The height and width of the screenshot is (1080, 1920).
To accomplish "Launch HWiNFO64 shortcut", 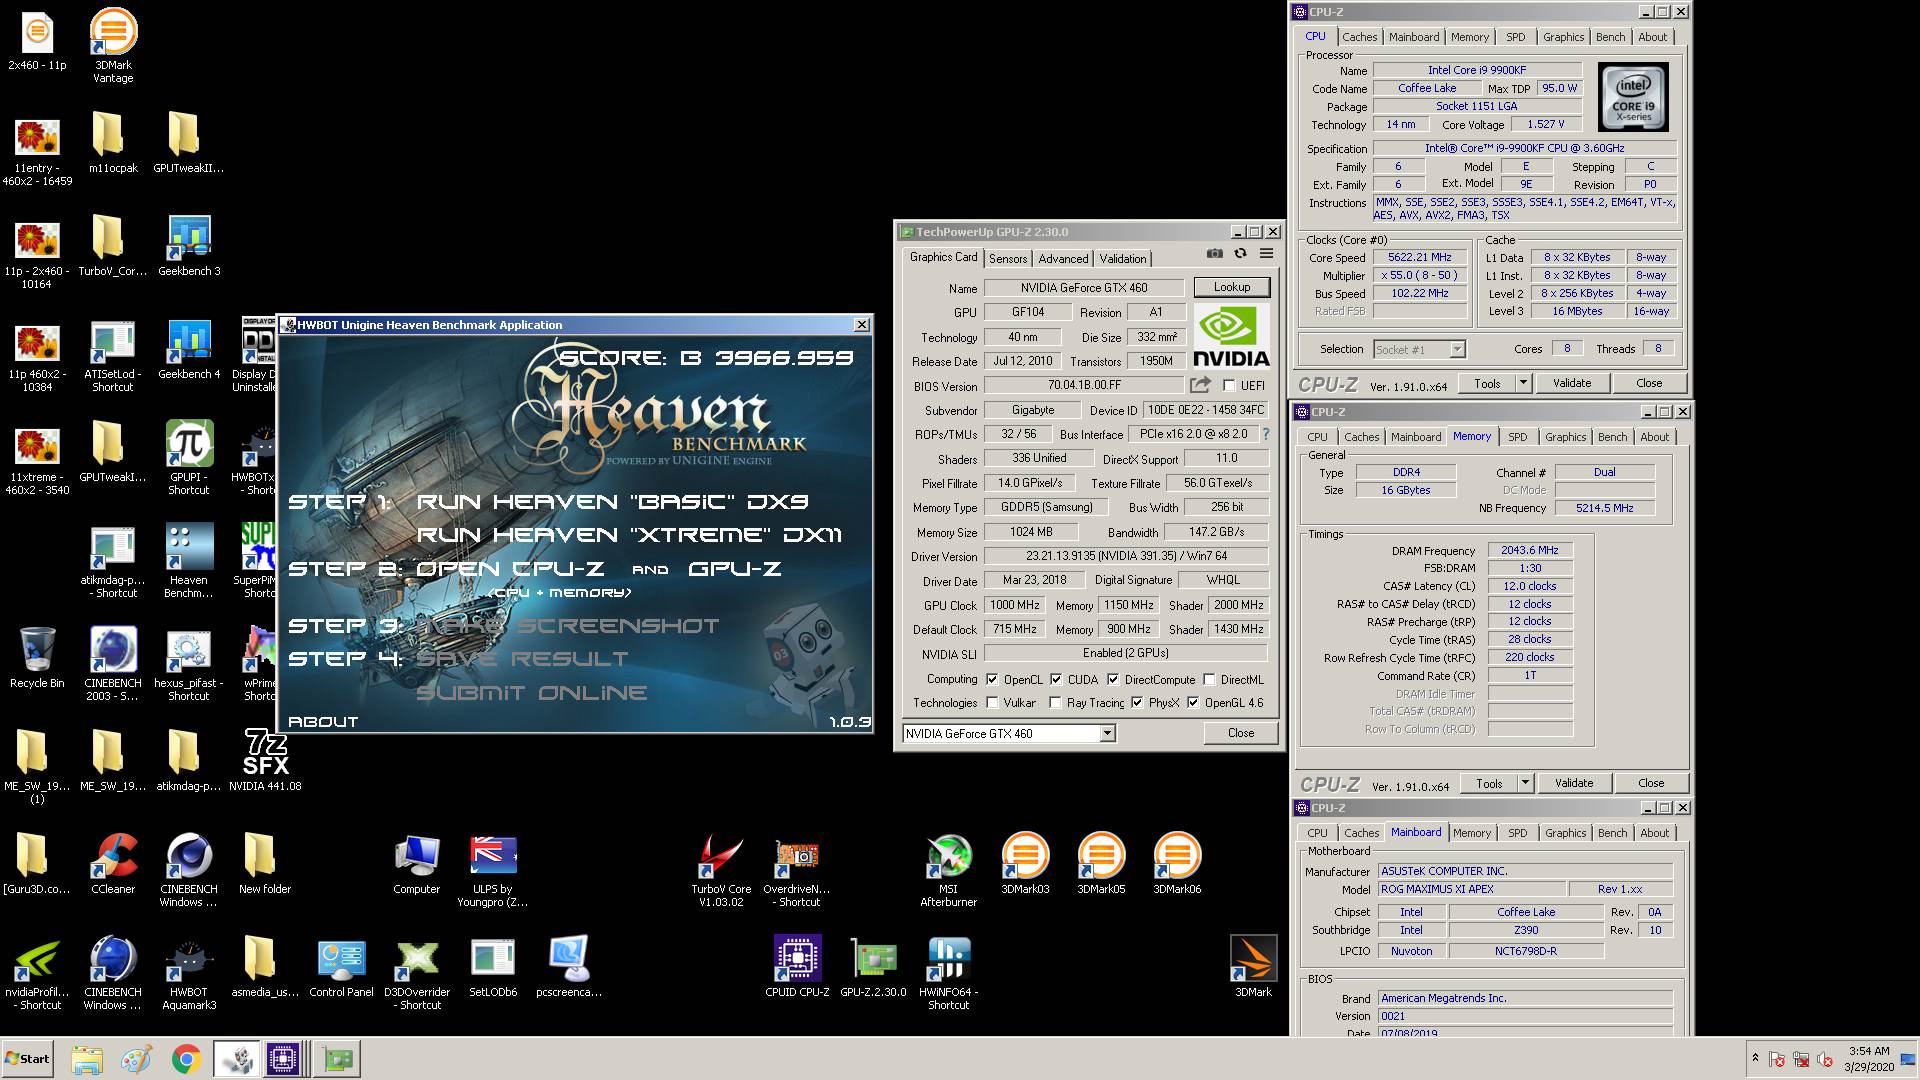I will click(x=949, y=973).
